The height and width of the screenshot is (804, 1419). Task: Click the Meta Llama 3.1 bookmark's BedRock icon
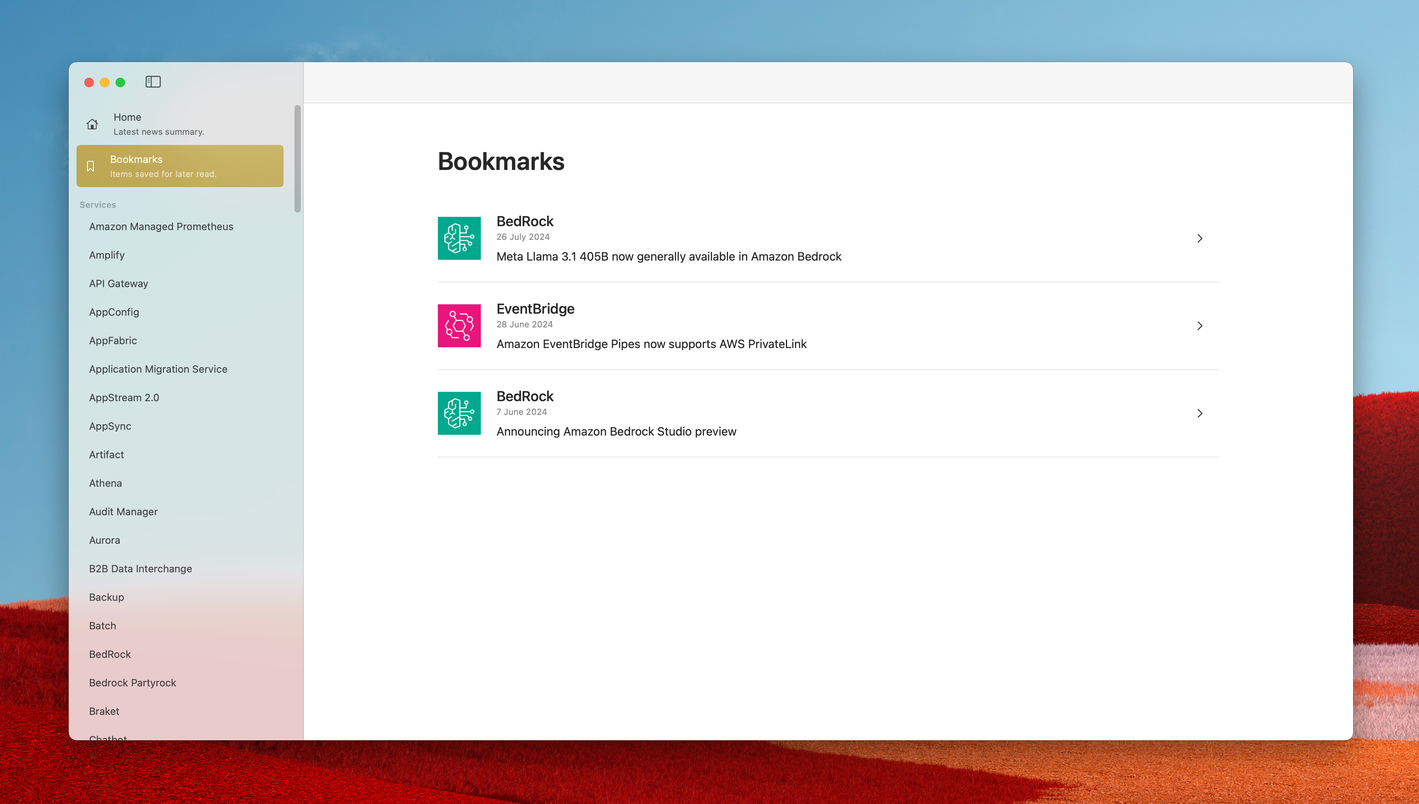point(459,238)
